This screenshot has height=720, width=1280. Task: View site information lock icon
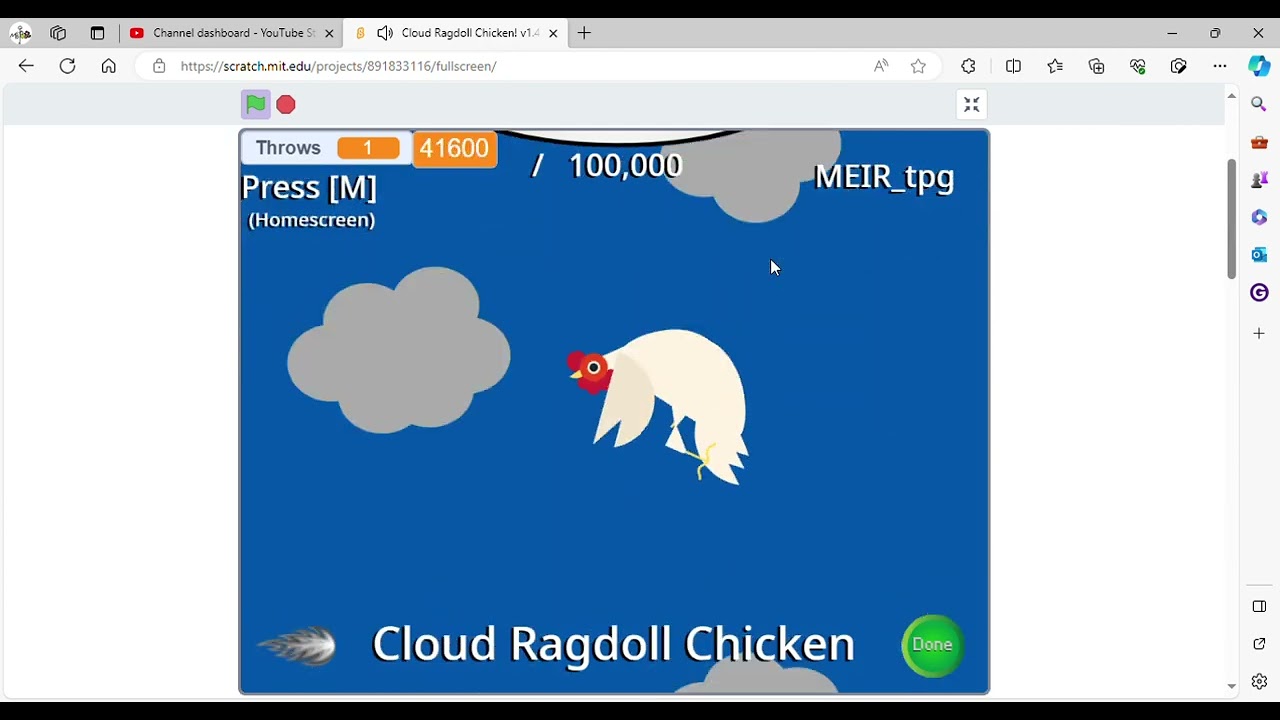[159, 66]
